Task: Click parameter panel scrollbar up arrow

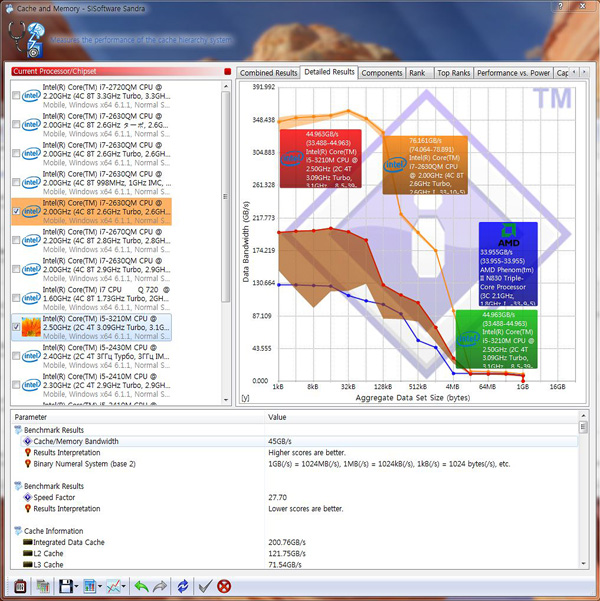Action: click(583, 416)
